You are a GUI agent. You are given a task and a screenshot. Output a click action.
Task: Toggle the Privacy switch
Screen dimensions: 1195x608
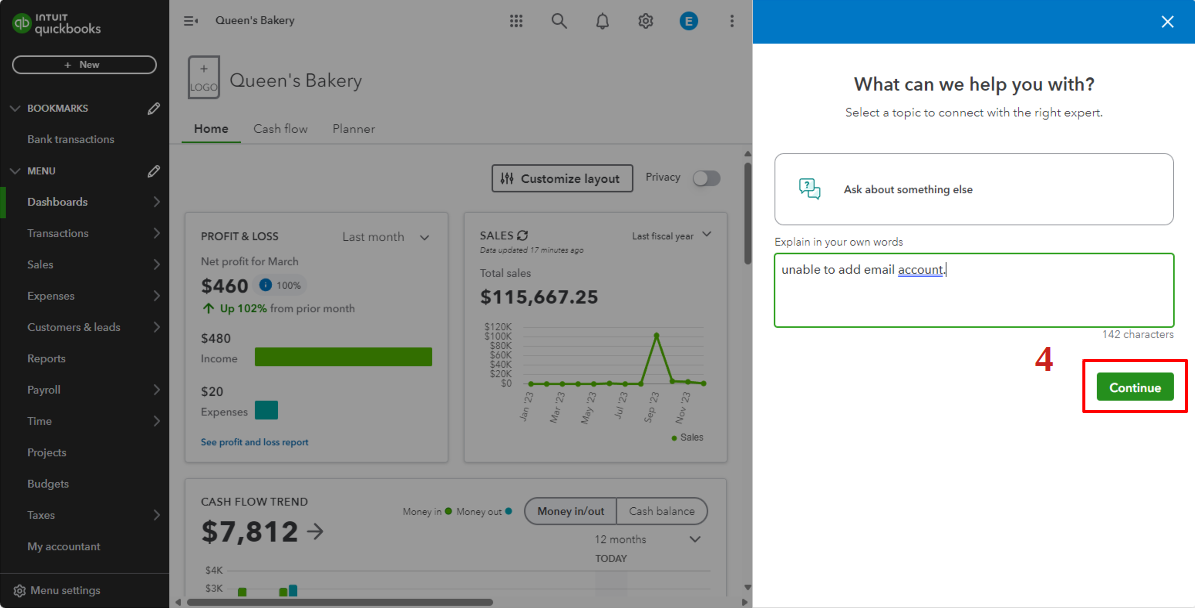pyautogui.click(x=706, y=177)
